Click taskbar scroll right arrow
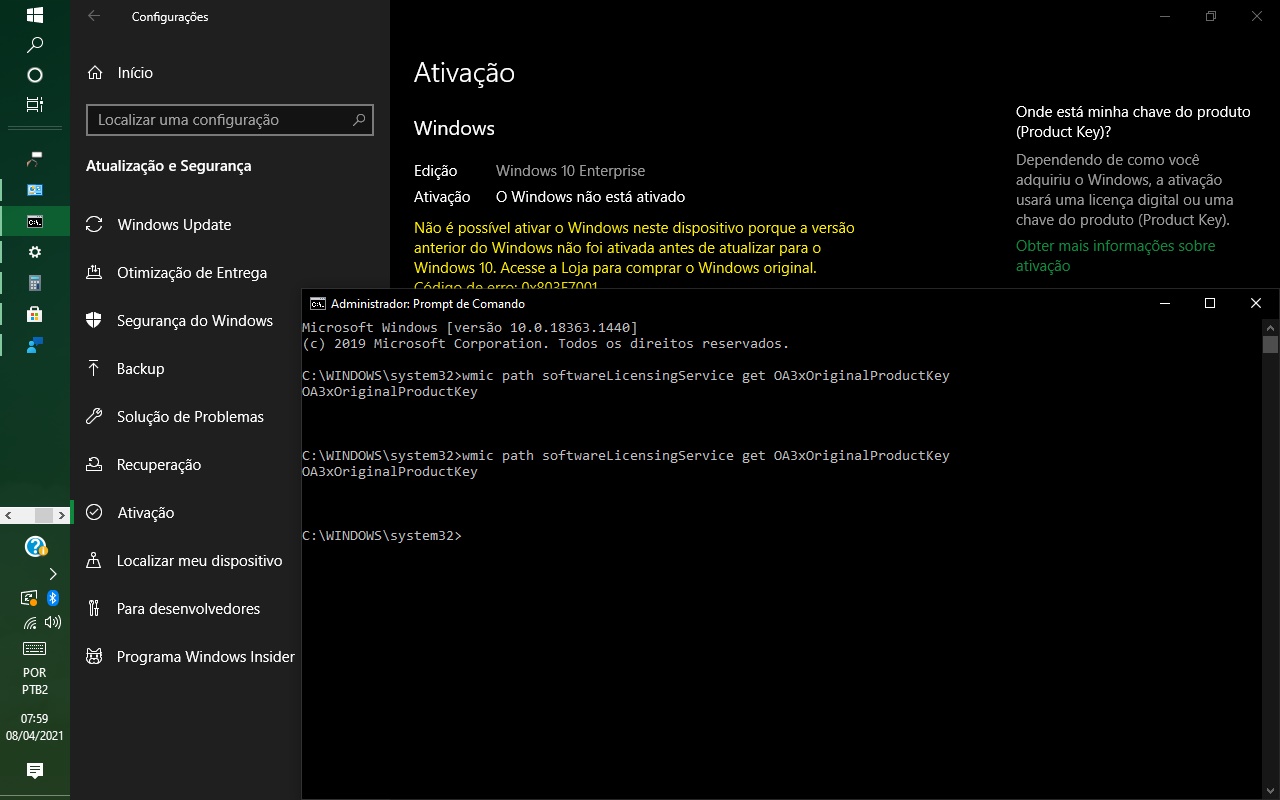Viewport: 1280px width, 800px height. [x=61, y=515]
